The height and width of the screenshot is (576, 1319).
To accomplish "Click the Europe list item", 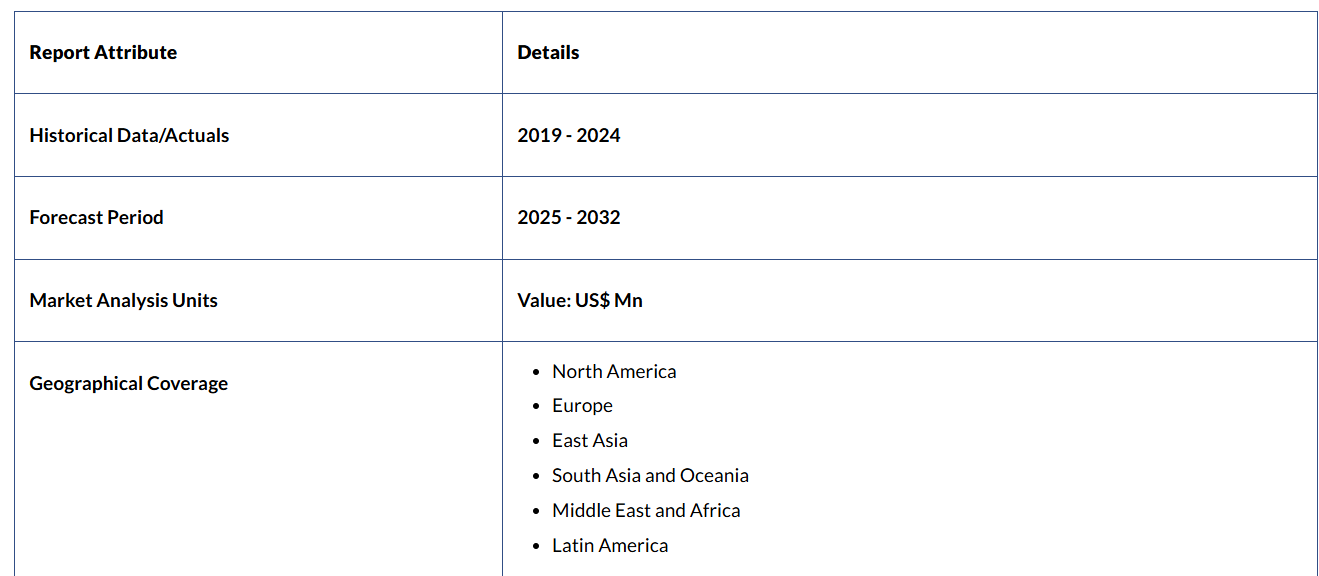I will [582, 406].
